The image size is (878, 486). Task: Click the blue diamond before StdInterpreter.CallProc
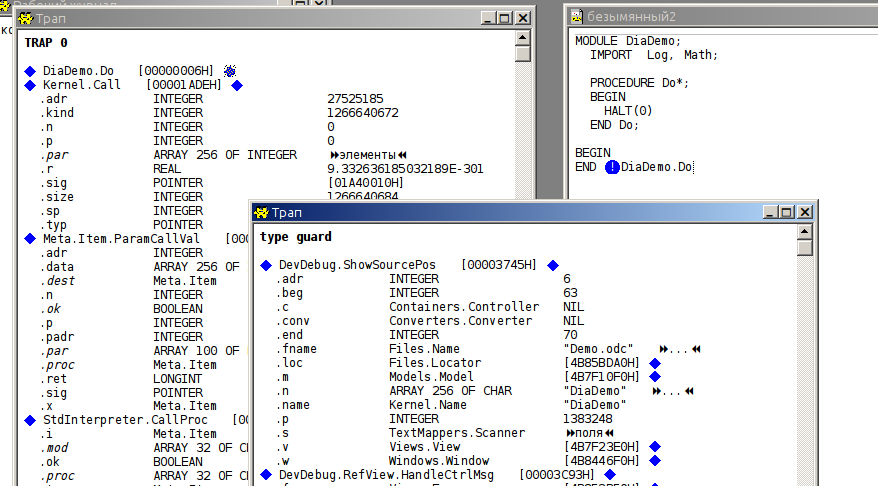point(30,421)
